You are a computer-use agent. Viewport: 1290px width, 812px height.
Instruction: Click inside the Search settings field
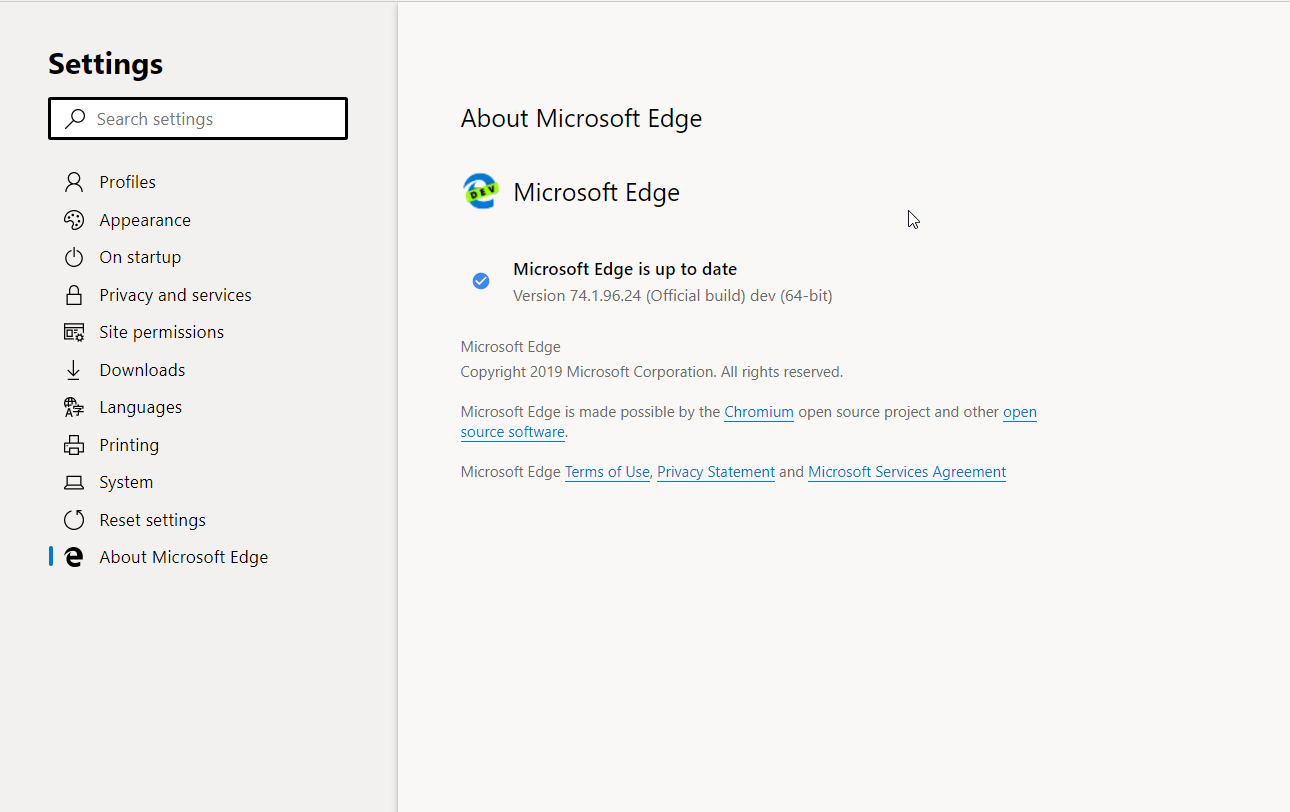coord(200,118)
